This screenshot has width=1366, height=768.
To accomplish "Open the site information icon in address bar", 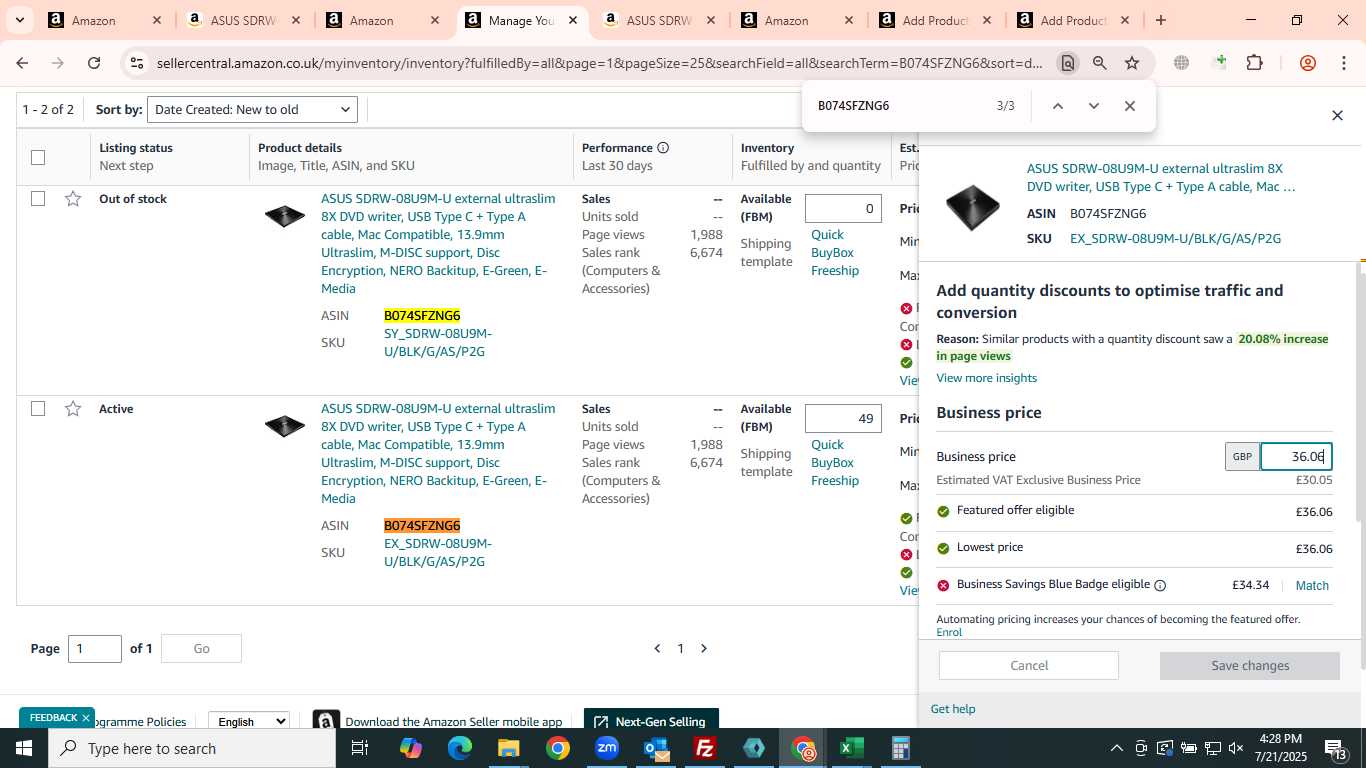I will [x=137, y=63].
